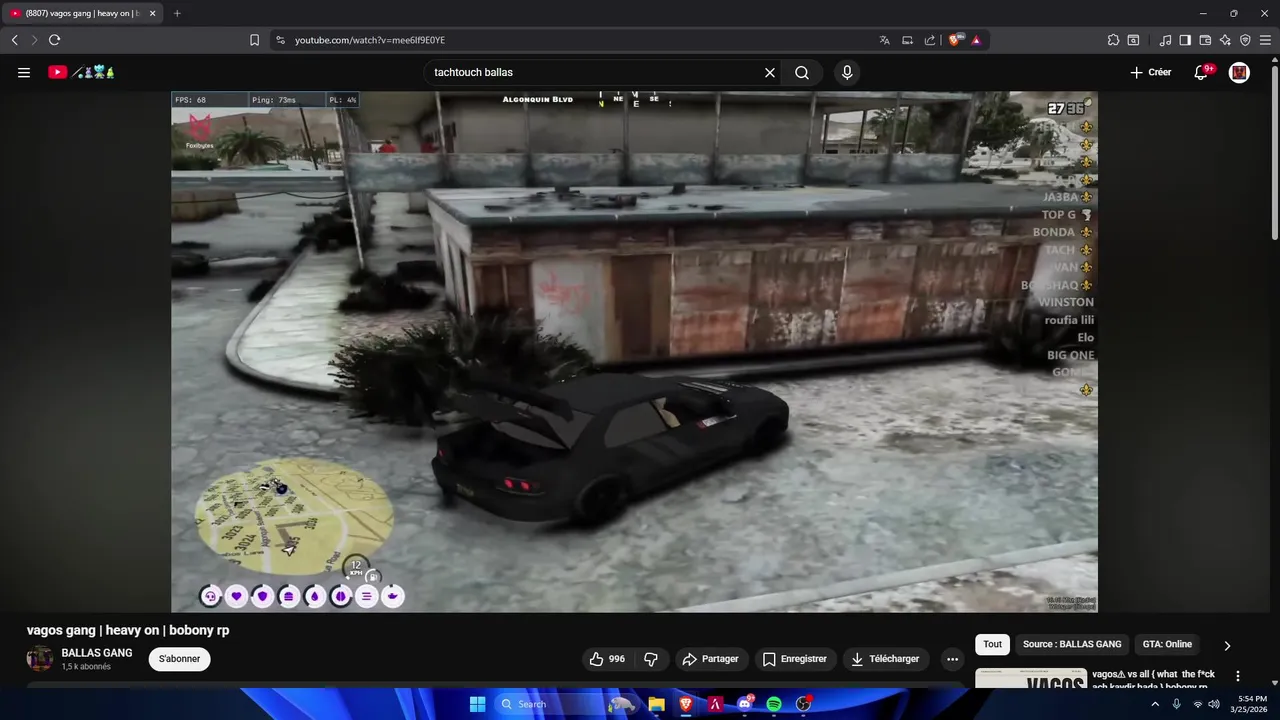
Task: Save video with Enregistrer button
Action: pyautogui.click(x=795, y=659)
